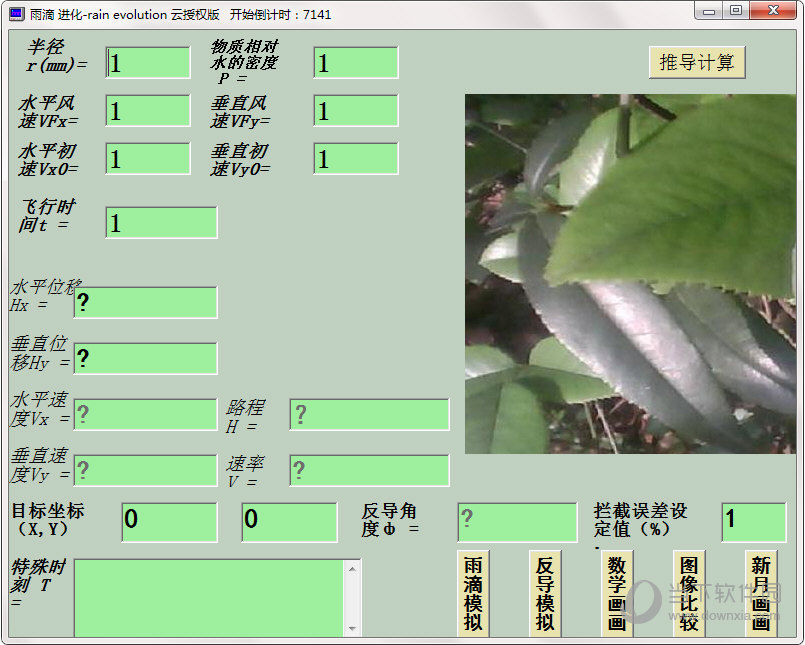Select the 路程 H output field

point(370,414)
